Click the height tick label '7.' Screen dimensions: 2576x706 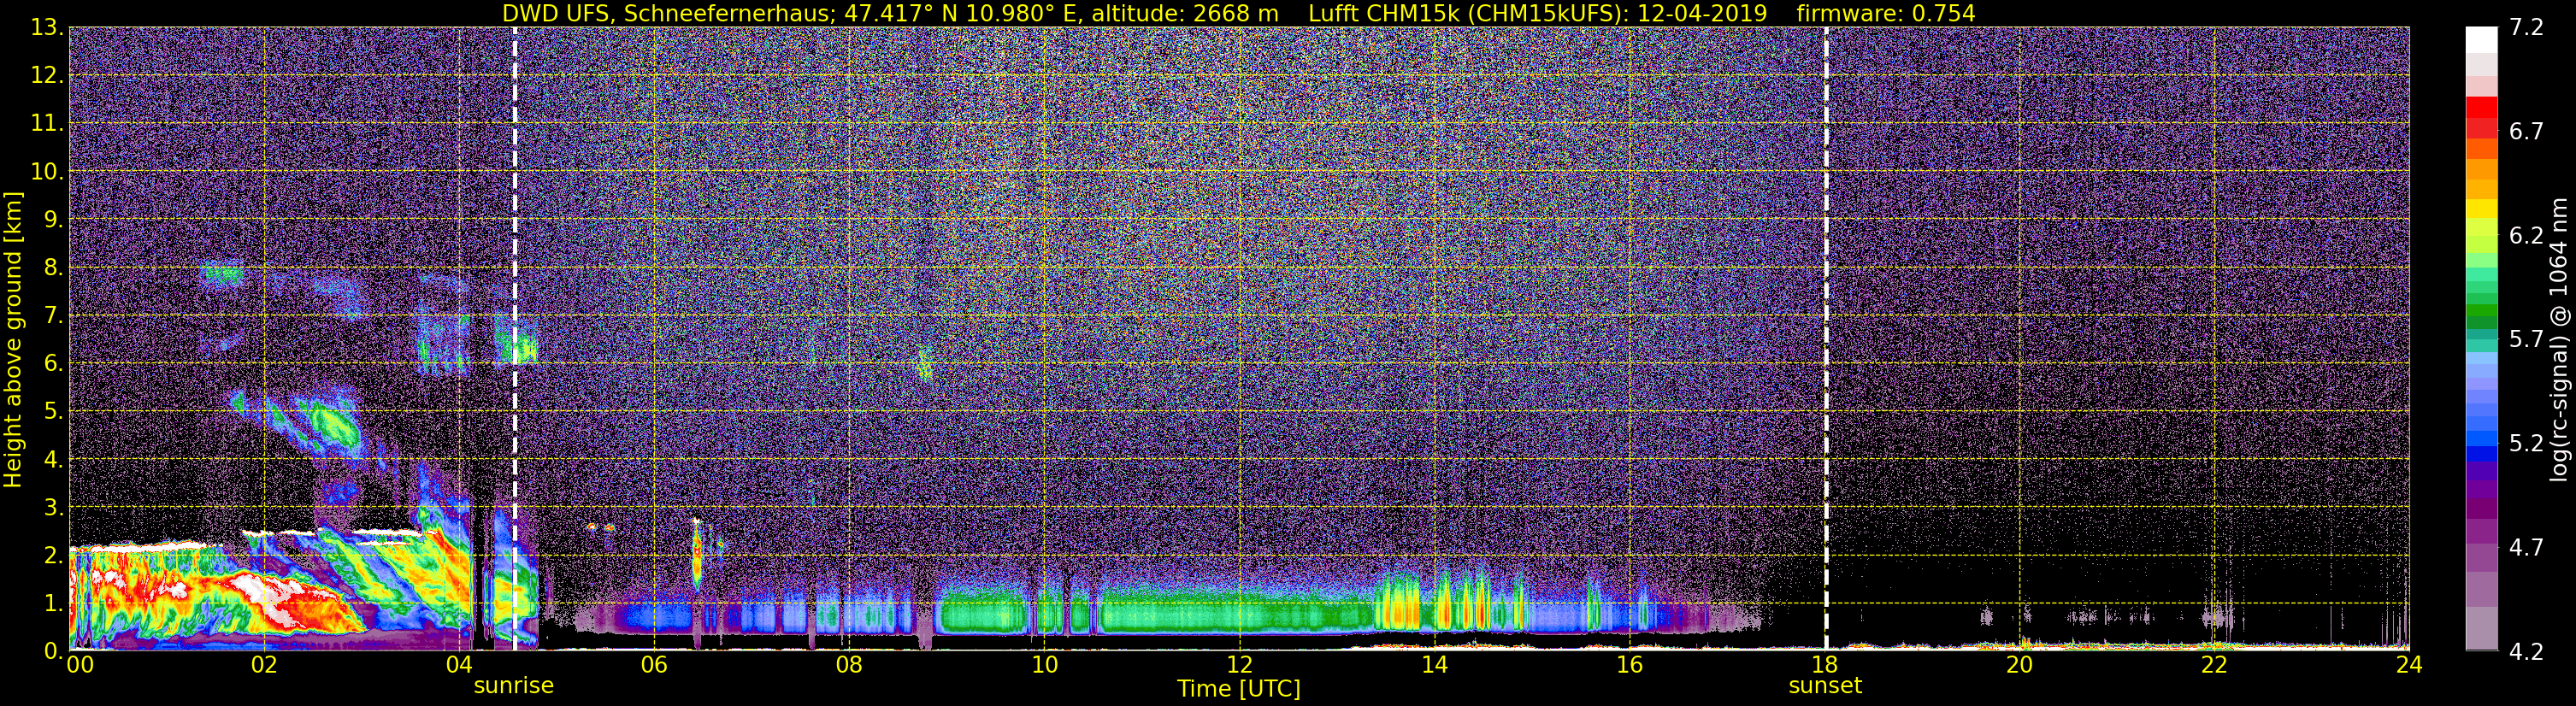point(53,316)
